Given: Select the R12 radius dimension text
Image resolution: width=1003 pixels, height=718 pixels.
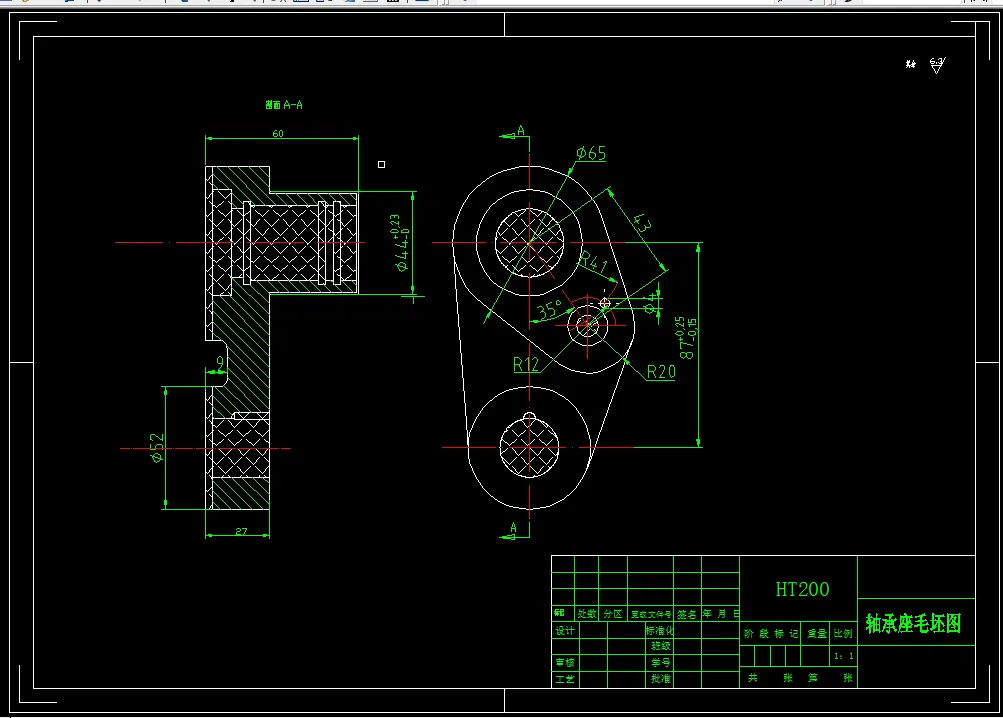Looking at the screenshot, I should tap(526, 365).
